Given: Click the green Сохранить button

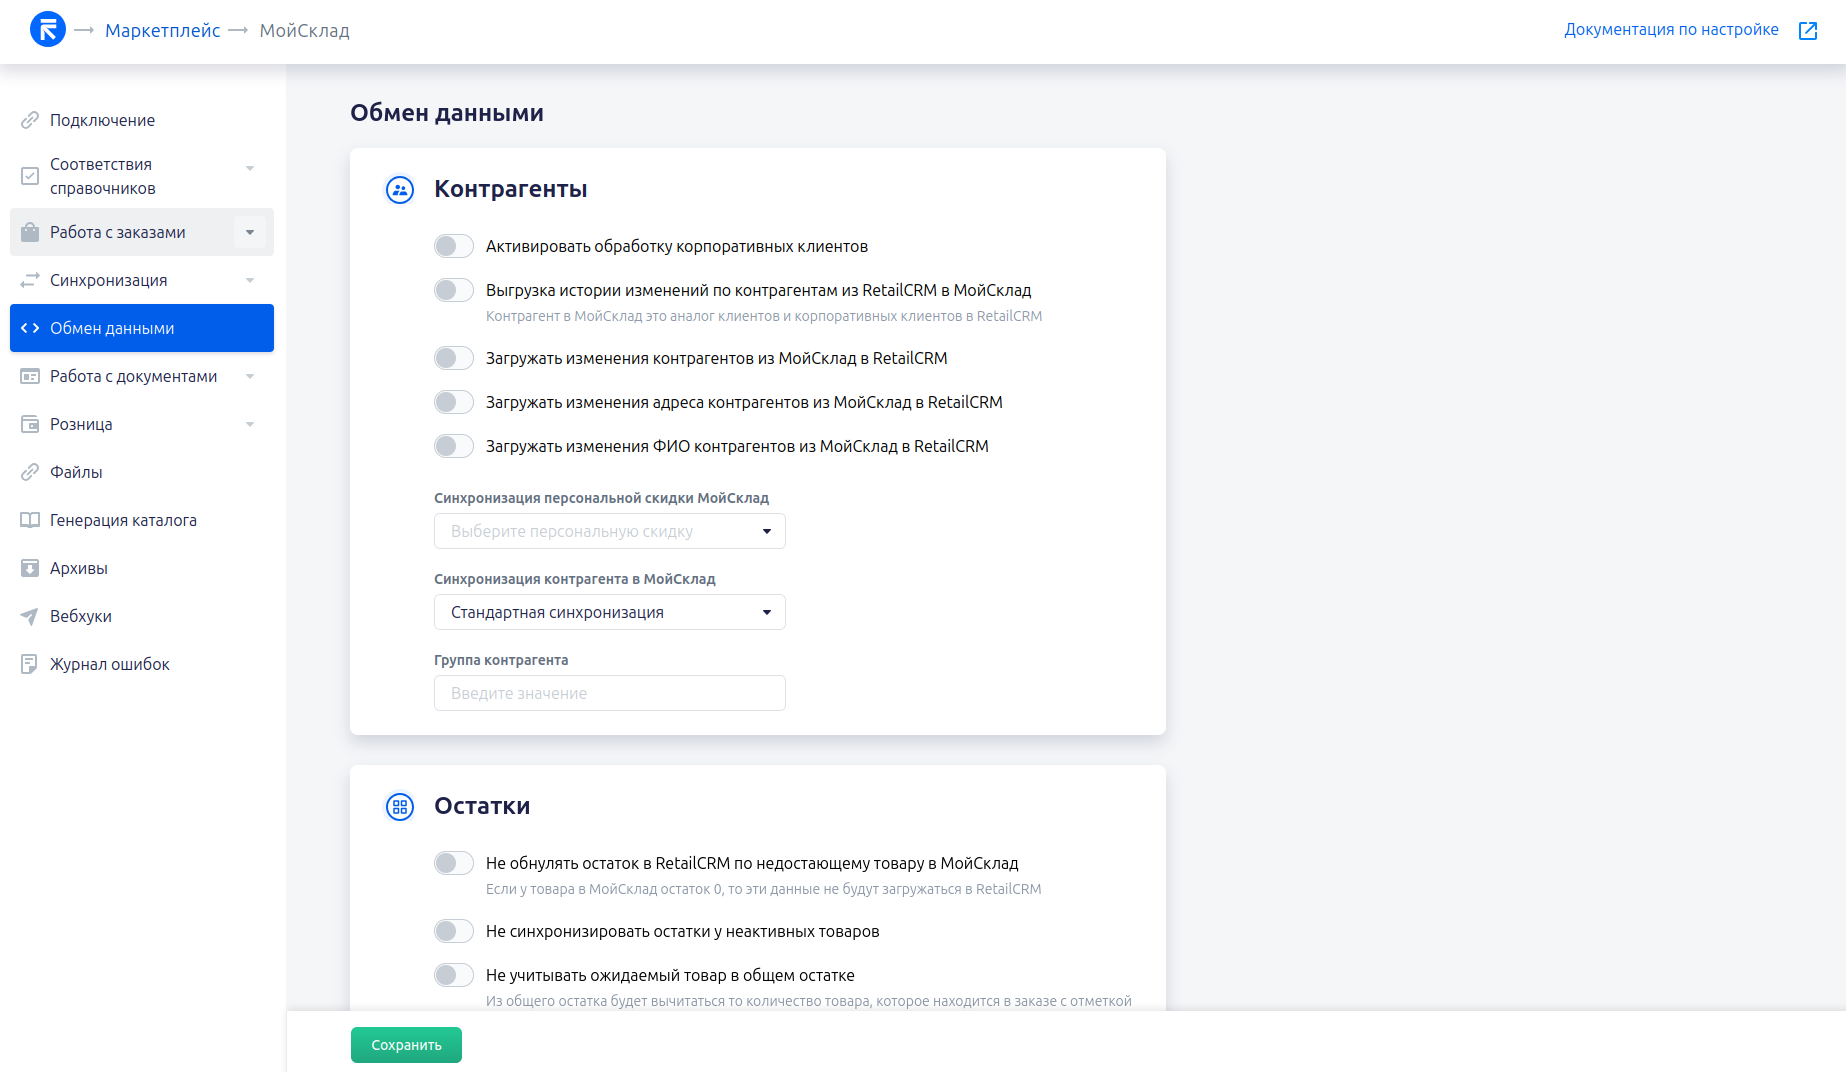Looking at the screenshot, I should click(x=406, y=1045).
